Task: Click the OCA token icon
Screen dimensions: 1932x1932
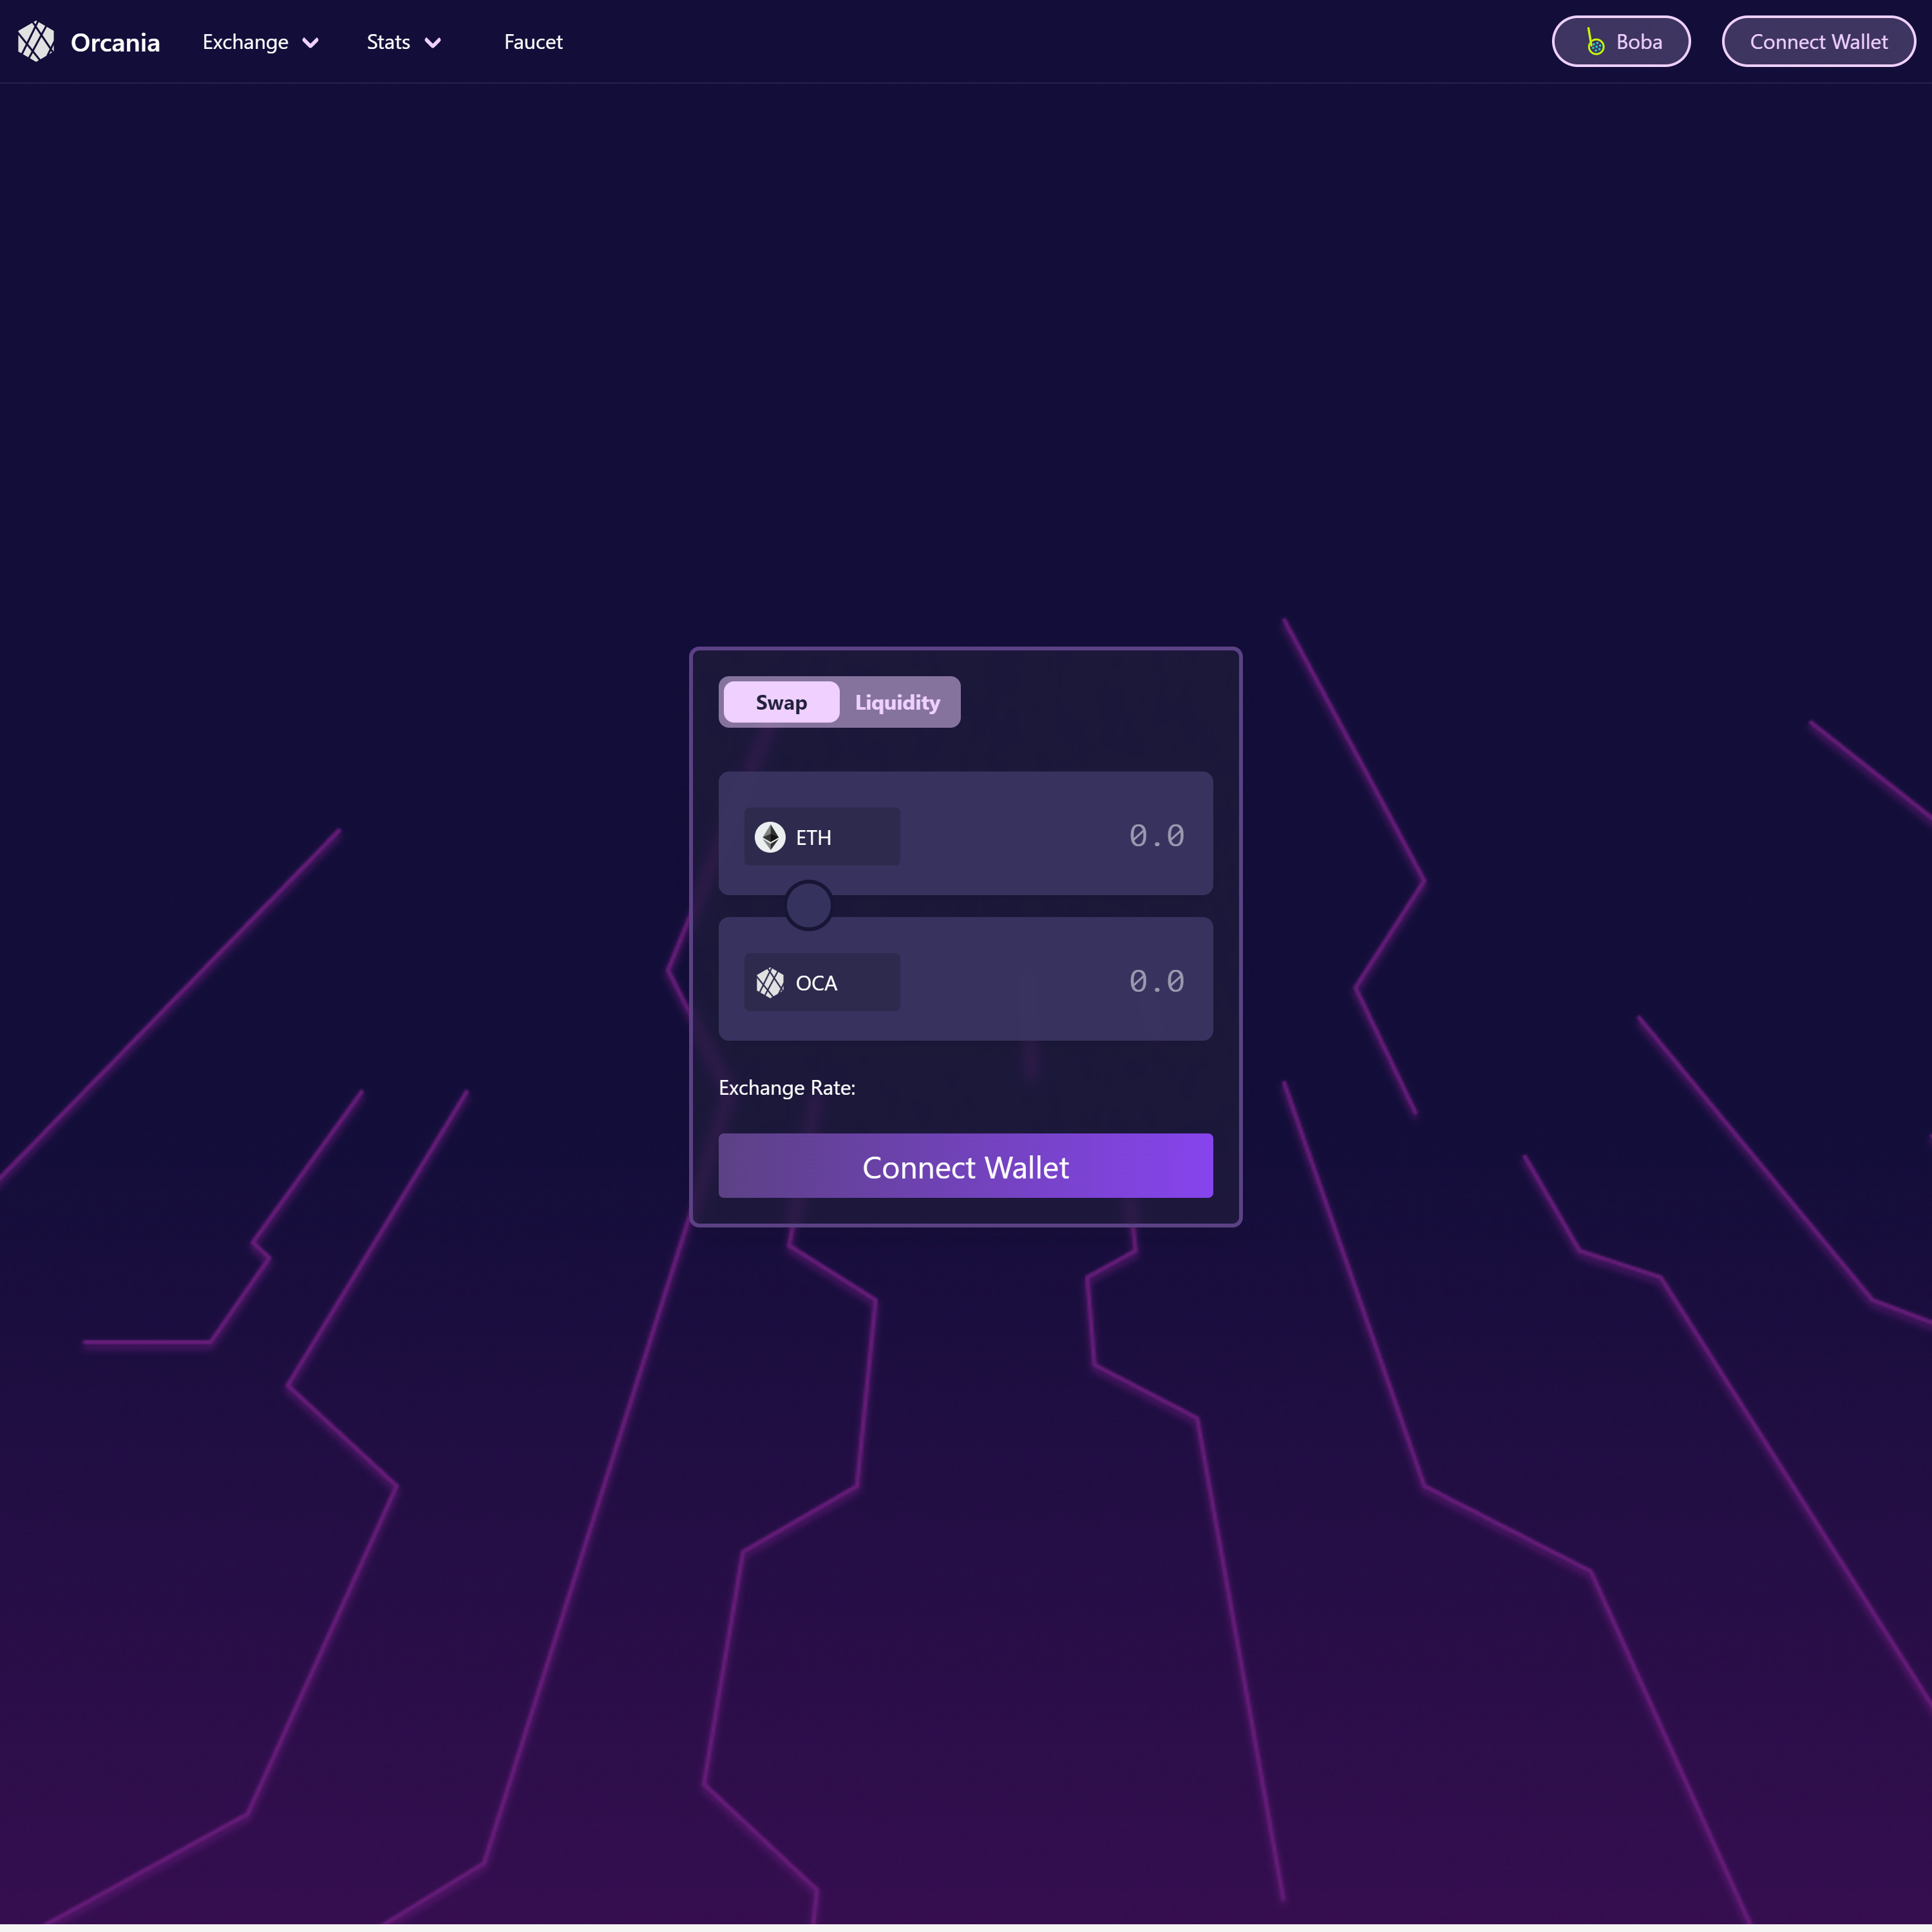Action: click(770, 982)
